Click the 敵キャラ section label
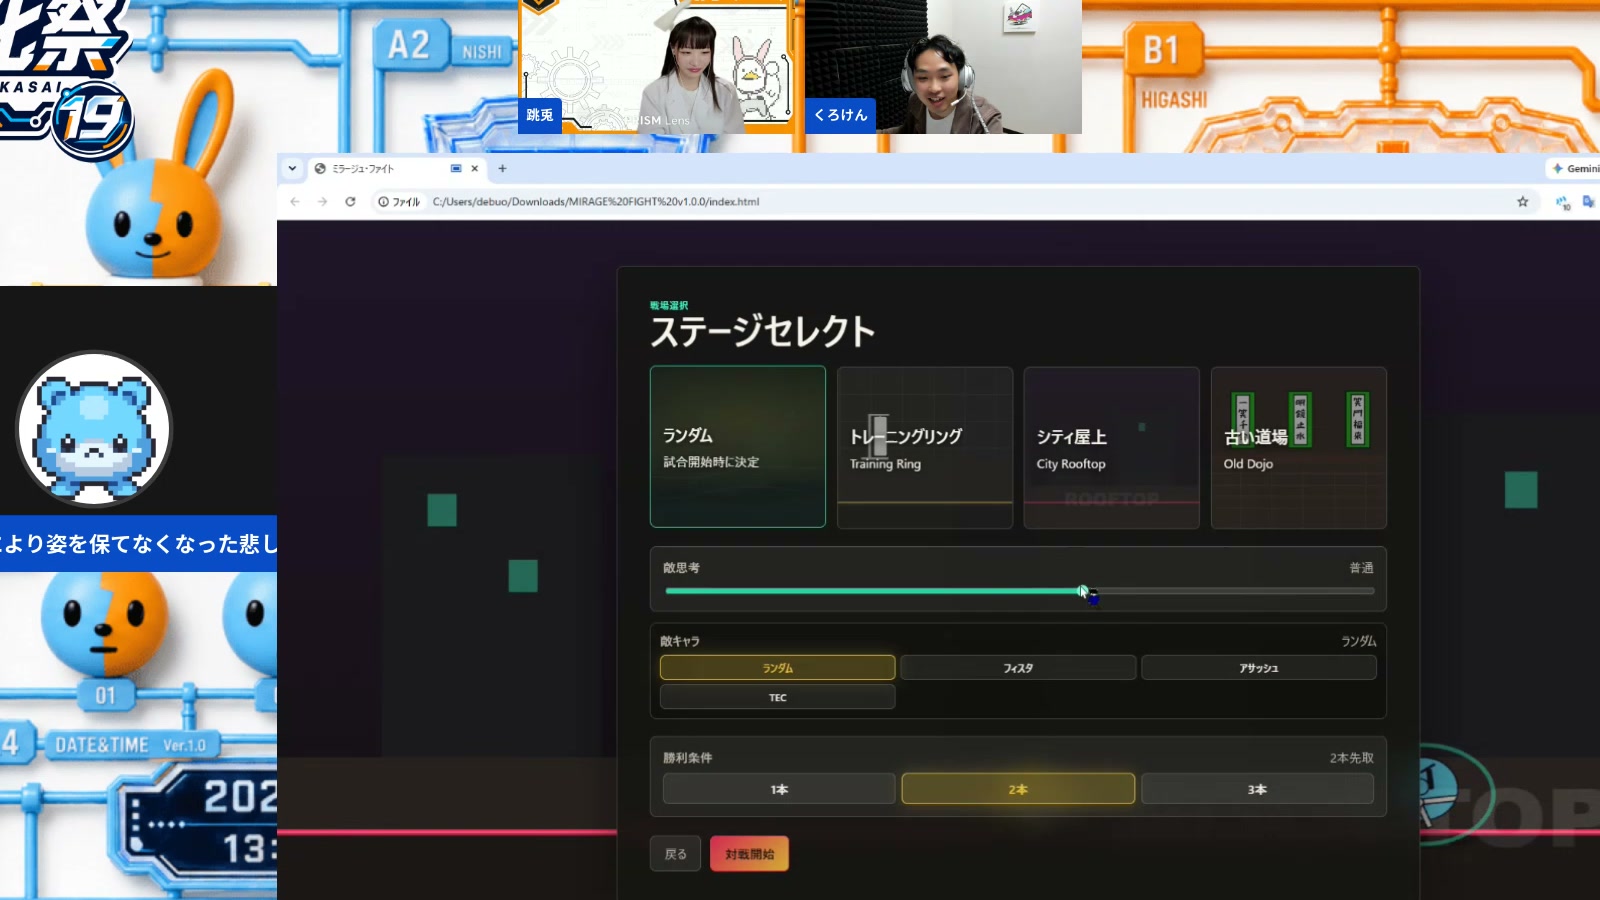Viewport: 1600px width, 900px height. 680,641
